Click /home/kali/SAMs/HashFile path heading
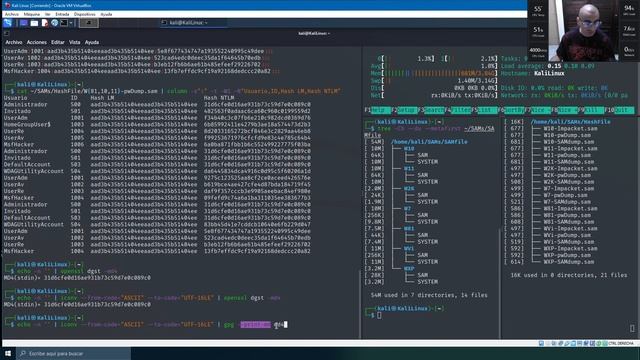The width and height of the screenshot is (640, 360). 571,122
